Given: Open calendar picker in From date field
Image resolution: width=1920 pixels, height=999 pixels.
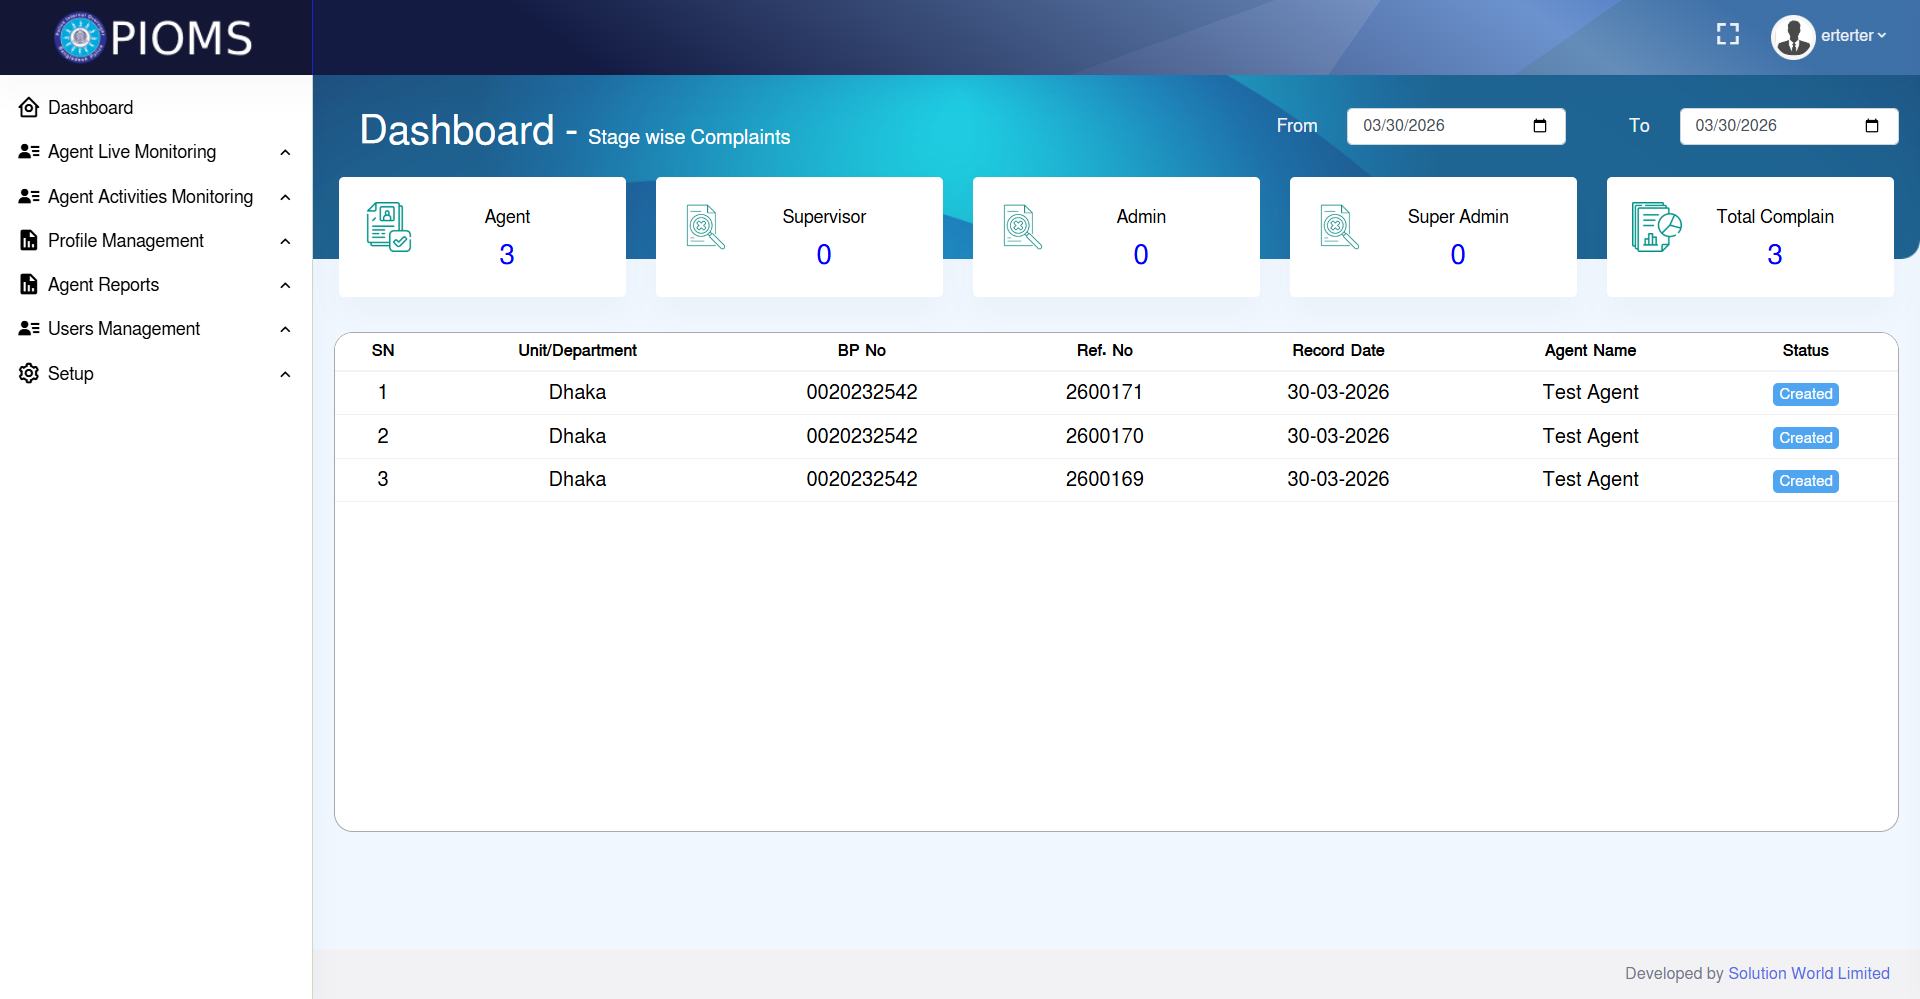Looking at the screenshot, I should tap(1539, 126).
